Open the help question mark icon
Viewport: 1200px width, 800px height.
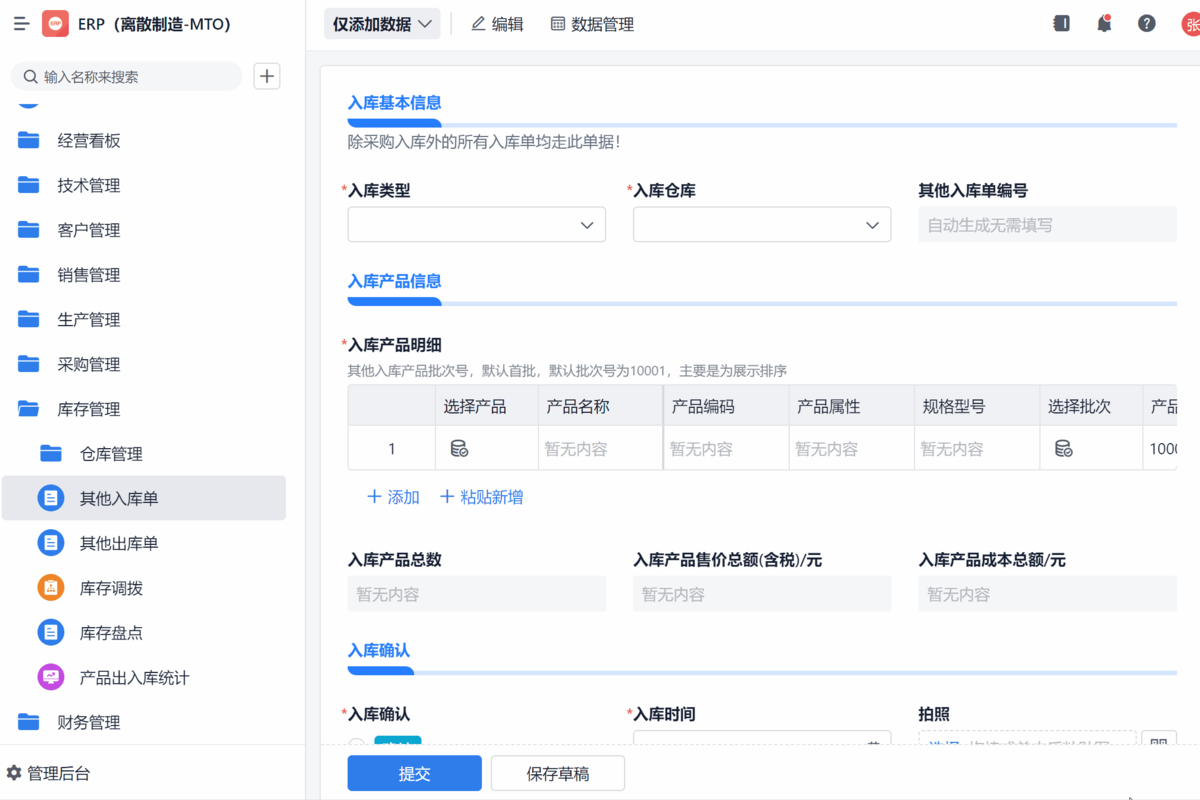point(1147,24)
